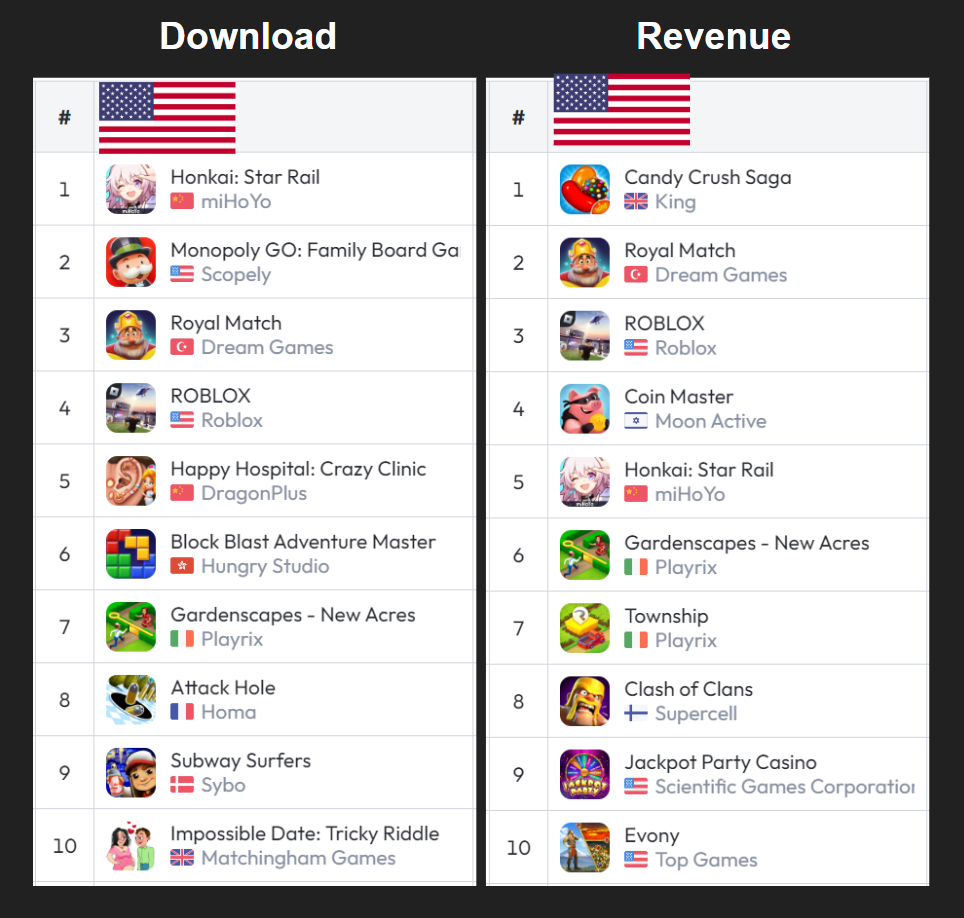Click the Subway Surfers app icon
The height and width of the screenshot is (918, 964).
coord(130,773)
